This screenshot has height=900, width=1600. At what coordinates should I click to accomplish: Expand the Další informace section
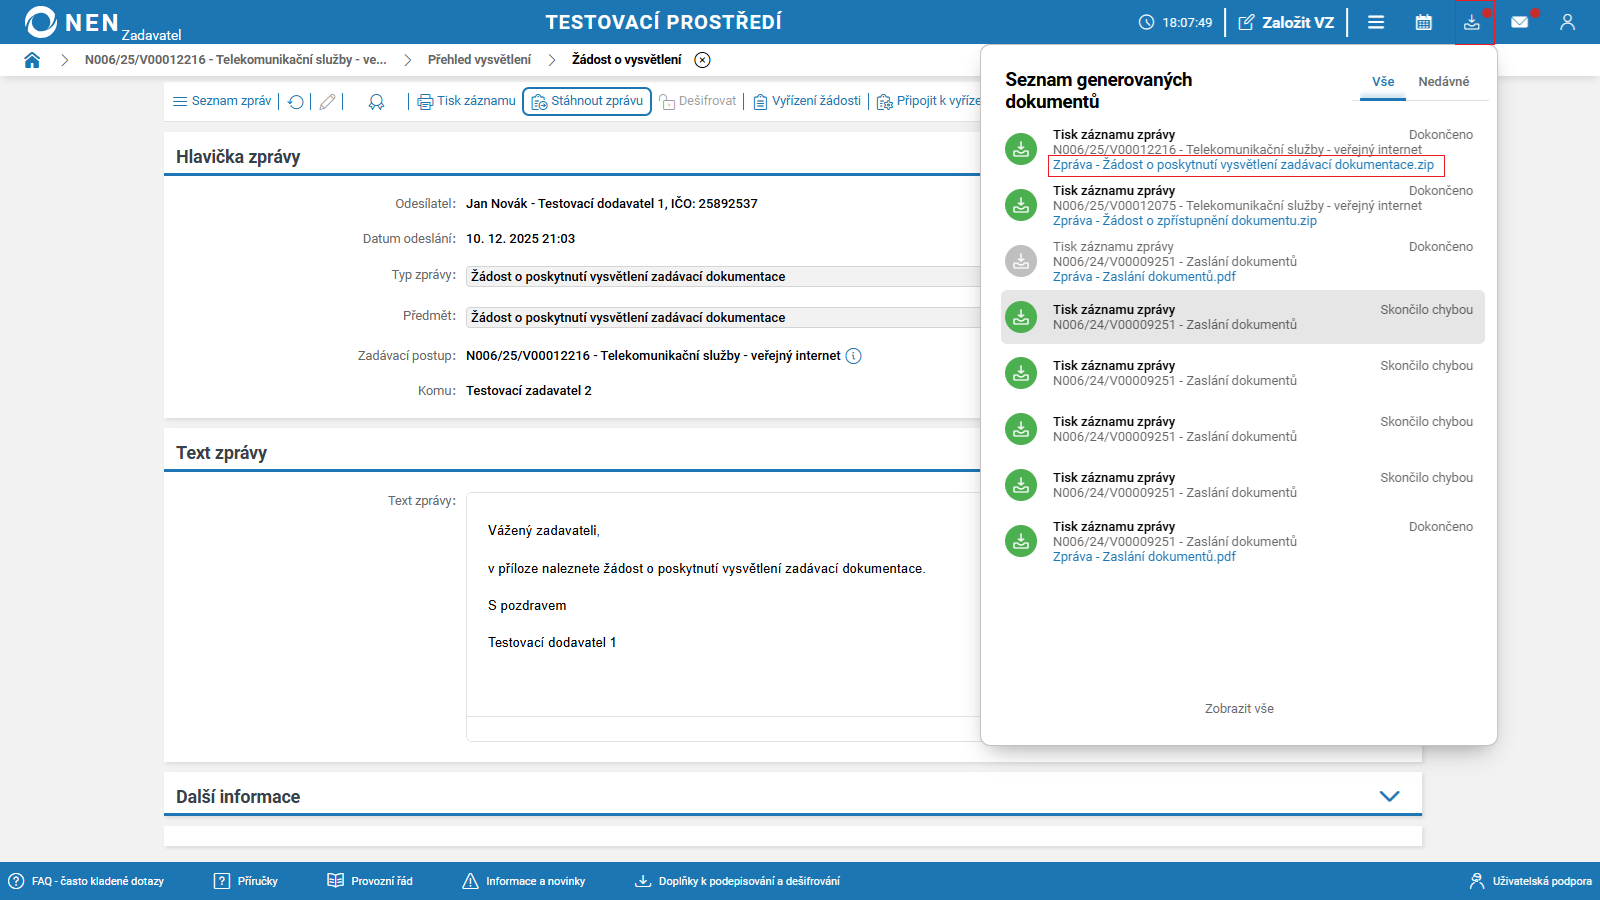click(x=1389, y=796)
